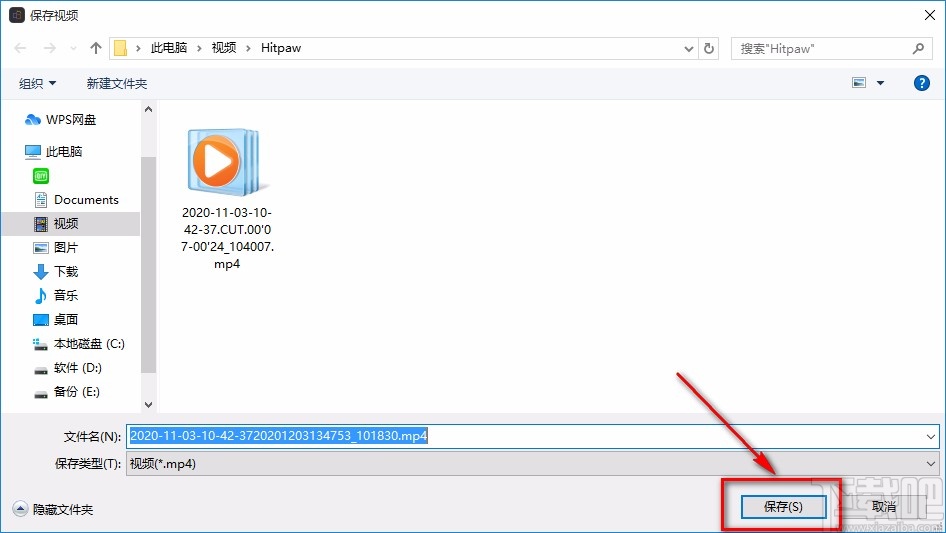Go back with the left arrow
Viewport: 946px width, 533px height.
tap(20, 48)
